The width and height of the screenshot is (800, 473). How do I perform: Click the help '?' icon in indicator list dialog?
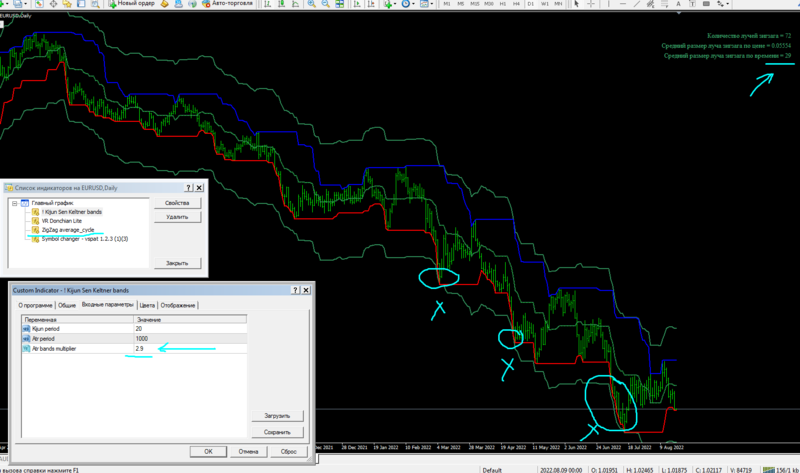pos(187,186)
